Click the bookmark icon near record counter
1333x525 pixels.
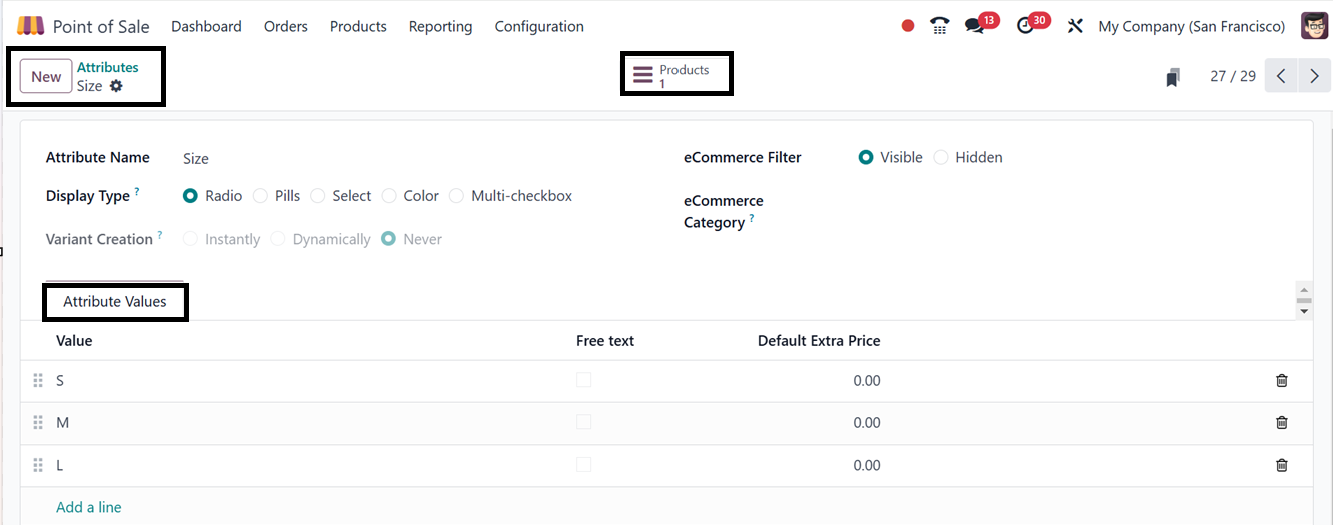[1173, 77]
